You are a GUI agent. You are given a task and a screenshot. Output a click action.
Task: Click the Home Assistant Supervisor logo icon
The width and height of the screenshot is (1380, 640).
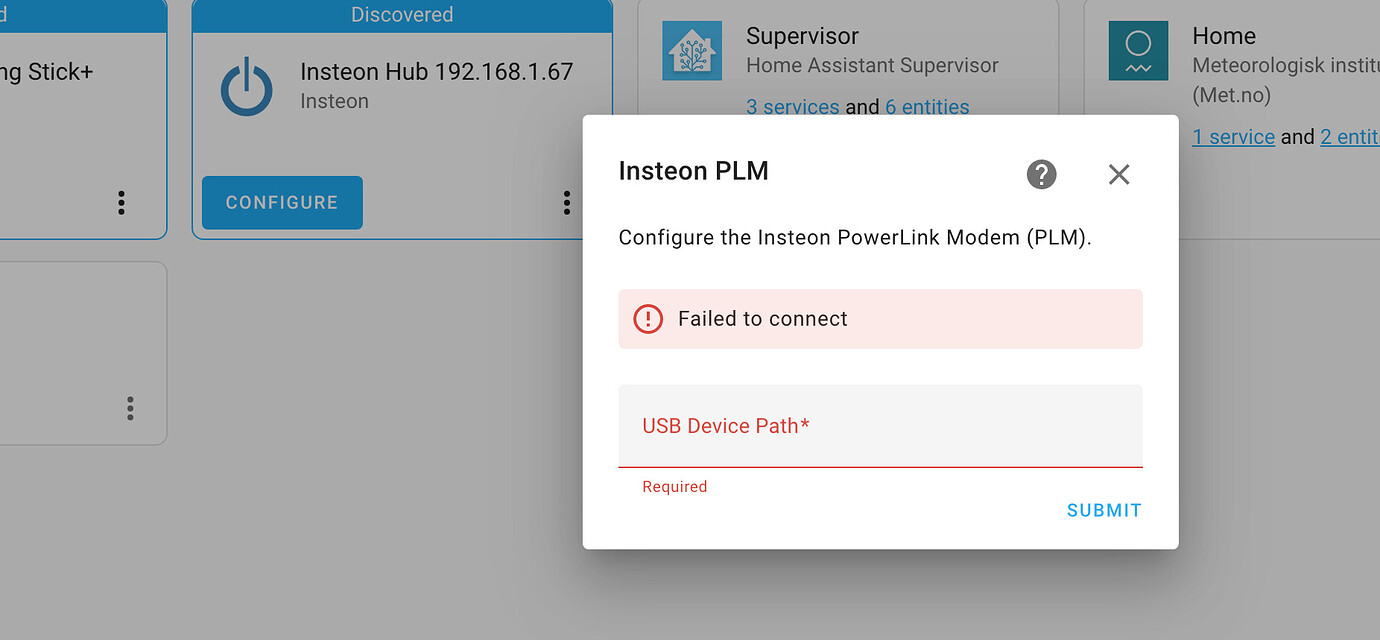pos(694,50)
